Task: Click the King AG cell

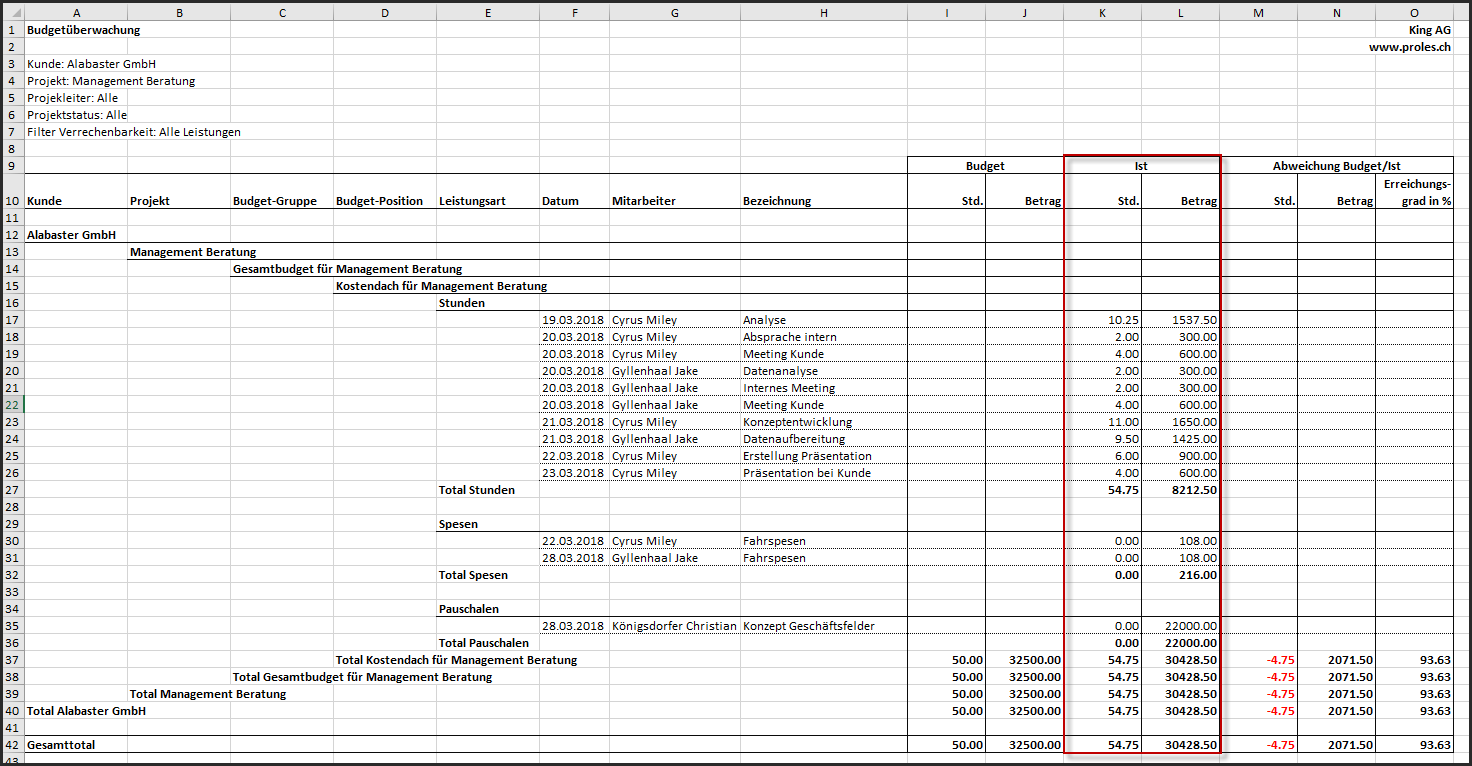Action: tap(1429, 30)
